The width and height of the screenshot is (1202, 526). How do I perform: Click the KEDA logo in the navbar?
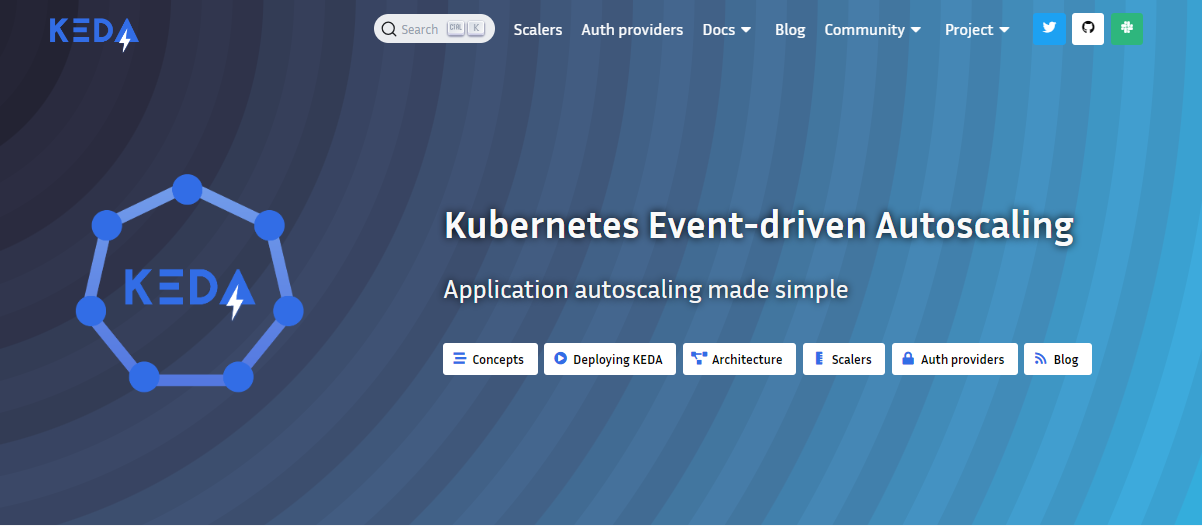(x=94, y=33)
